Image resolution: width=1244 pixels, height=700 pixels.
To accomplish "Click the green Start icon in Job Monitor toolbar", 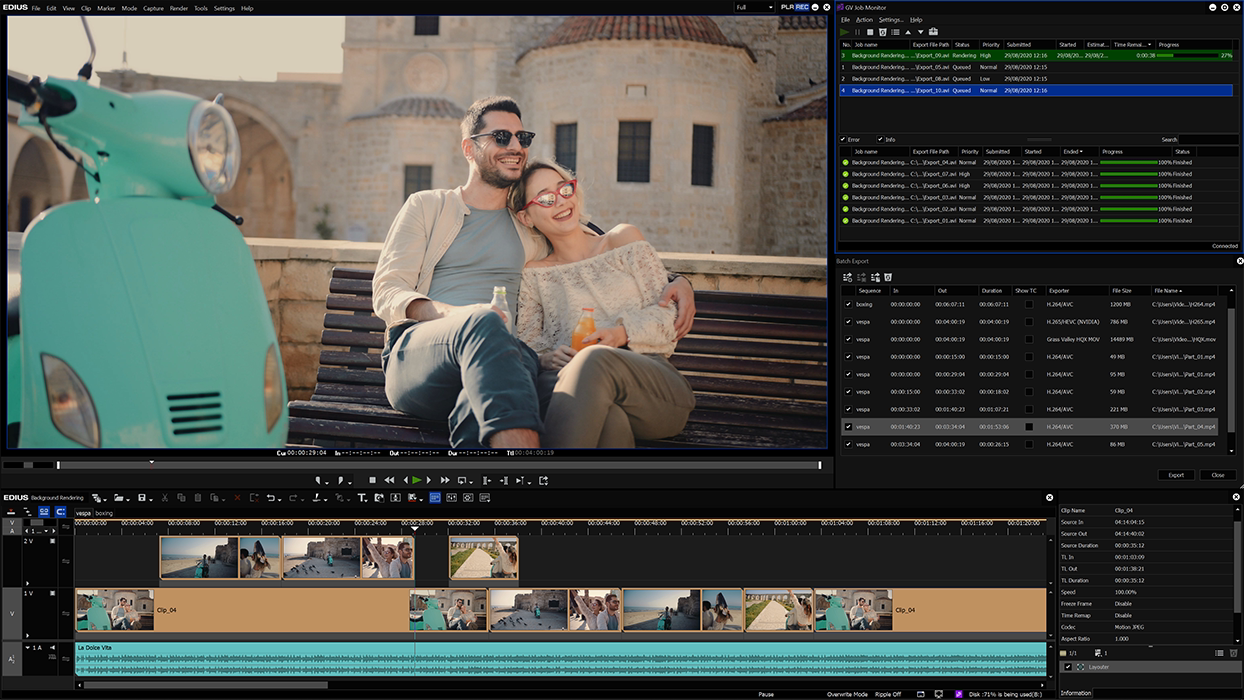I will coord(845,32).
